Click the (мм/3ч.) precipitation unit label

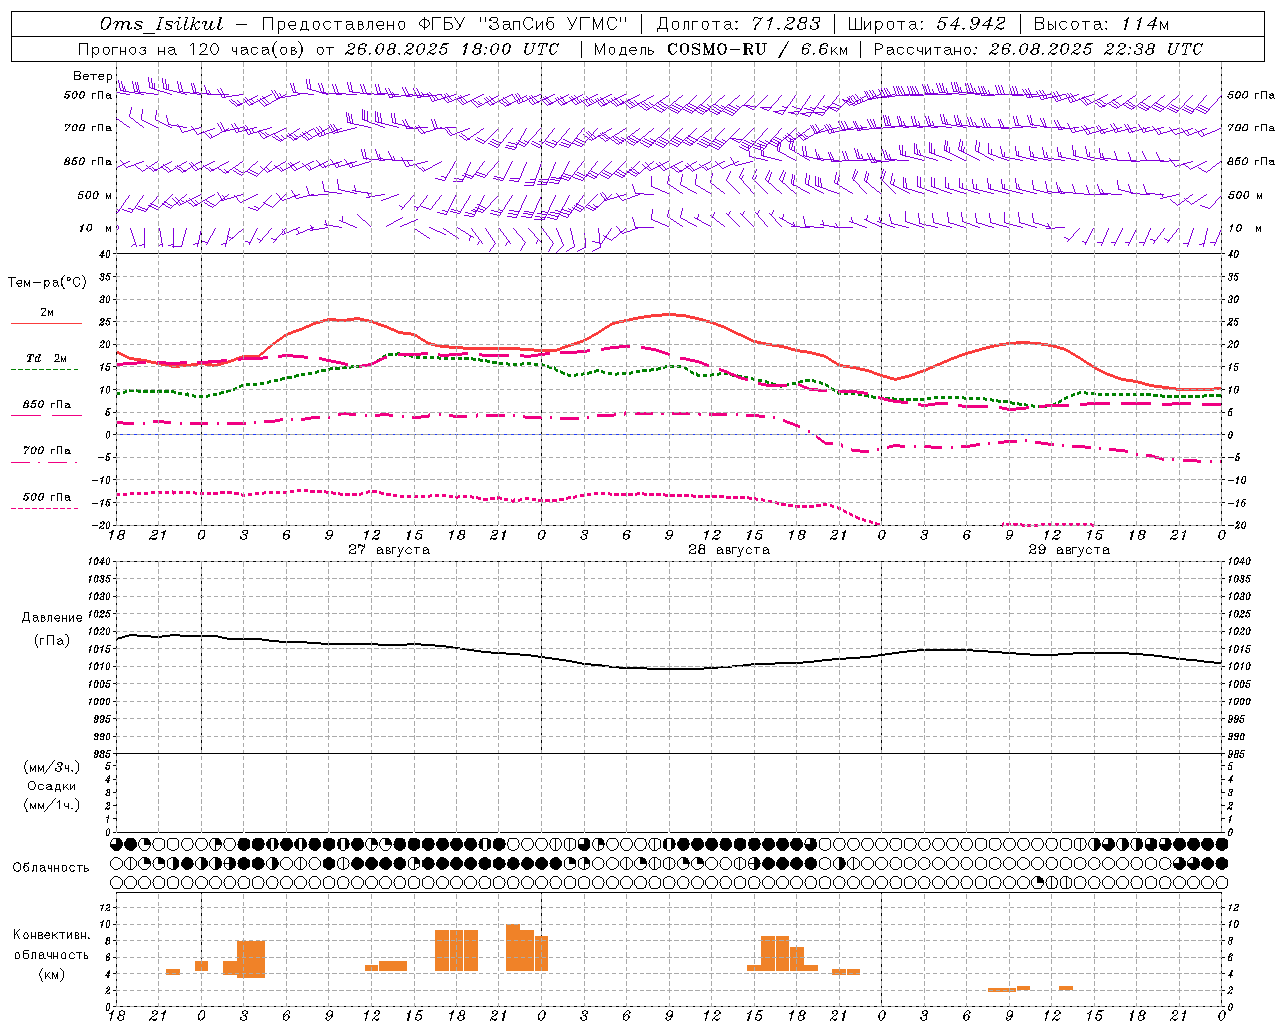click(52, 767)
